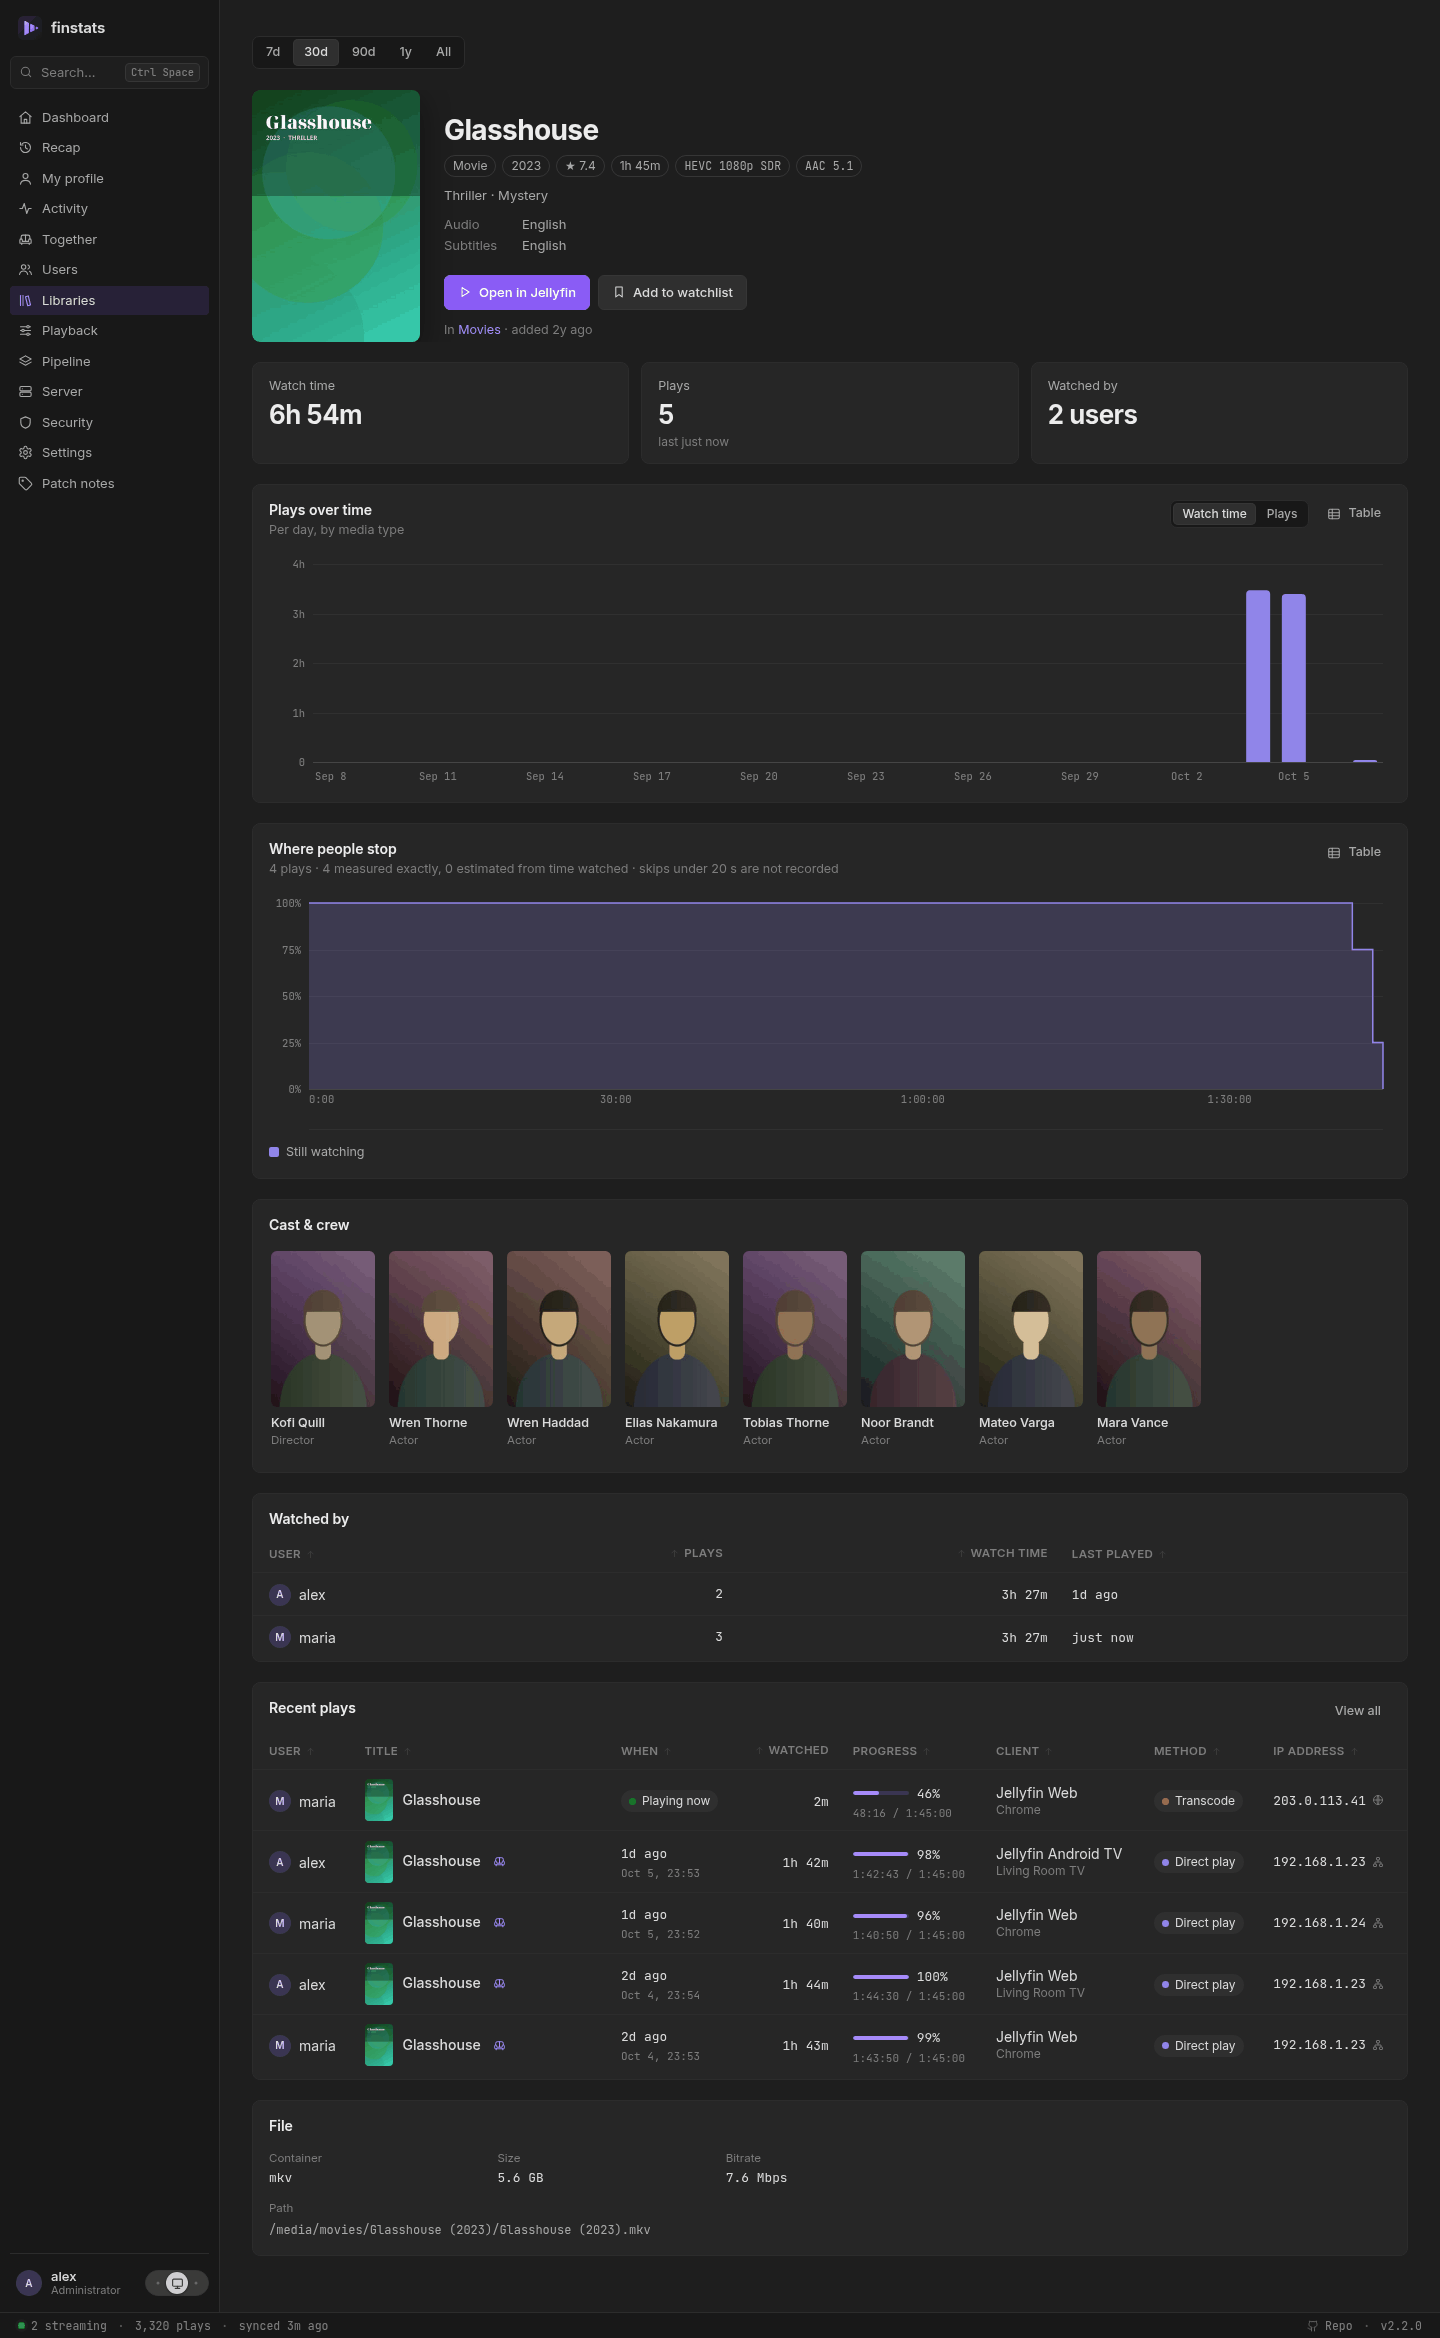The image size is (1440, 2338).
Task: Go to Recap in sidebar
Action: 109,148
